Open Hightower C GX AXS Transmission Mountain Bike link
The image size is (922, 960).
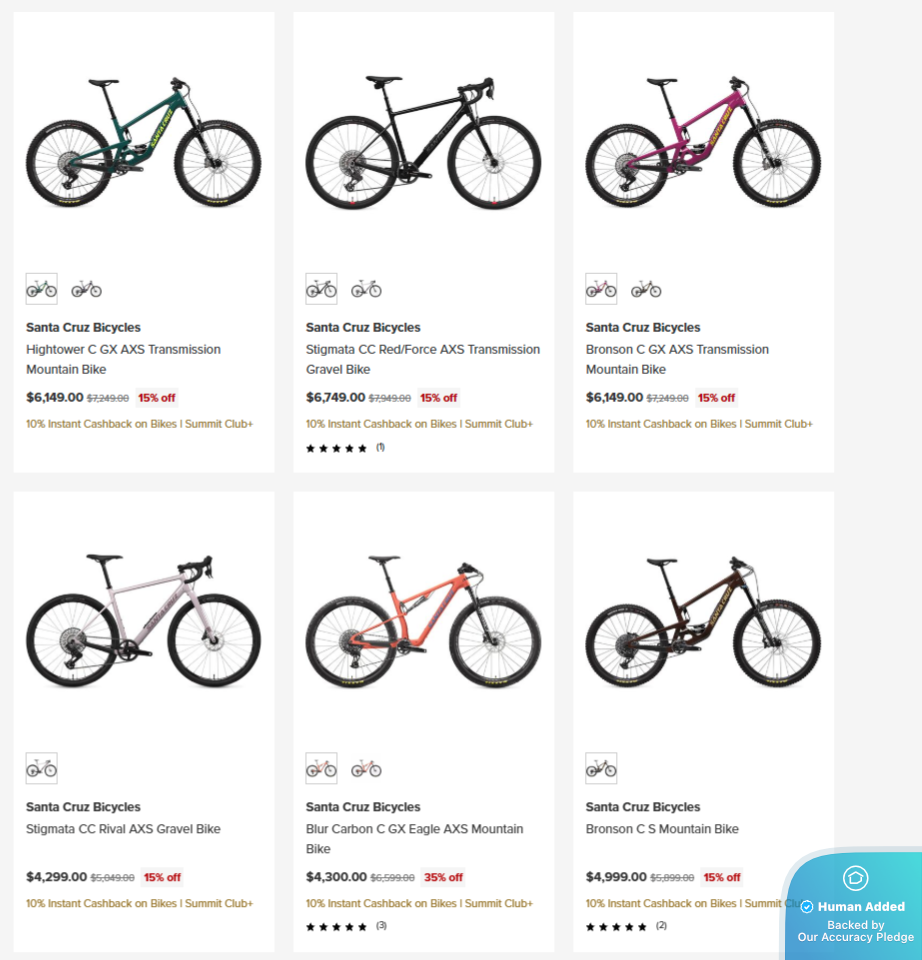point(123,359)
